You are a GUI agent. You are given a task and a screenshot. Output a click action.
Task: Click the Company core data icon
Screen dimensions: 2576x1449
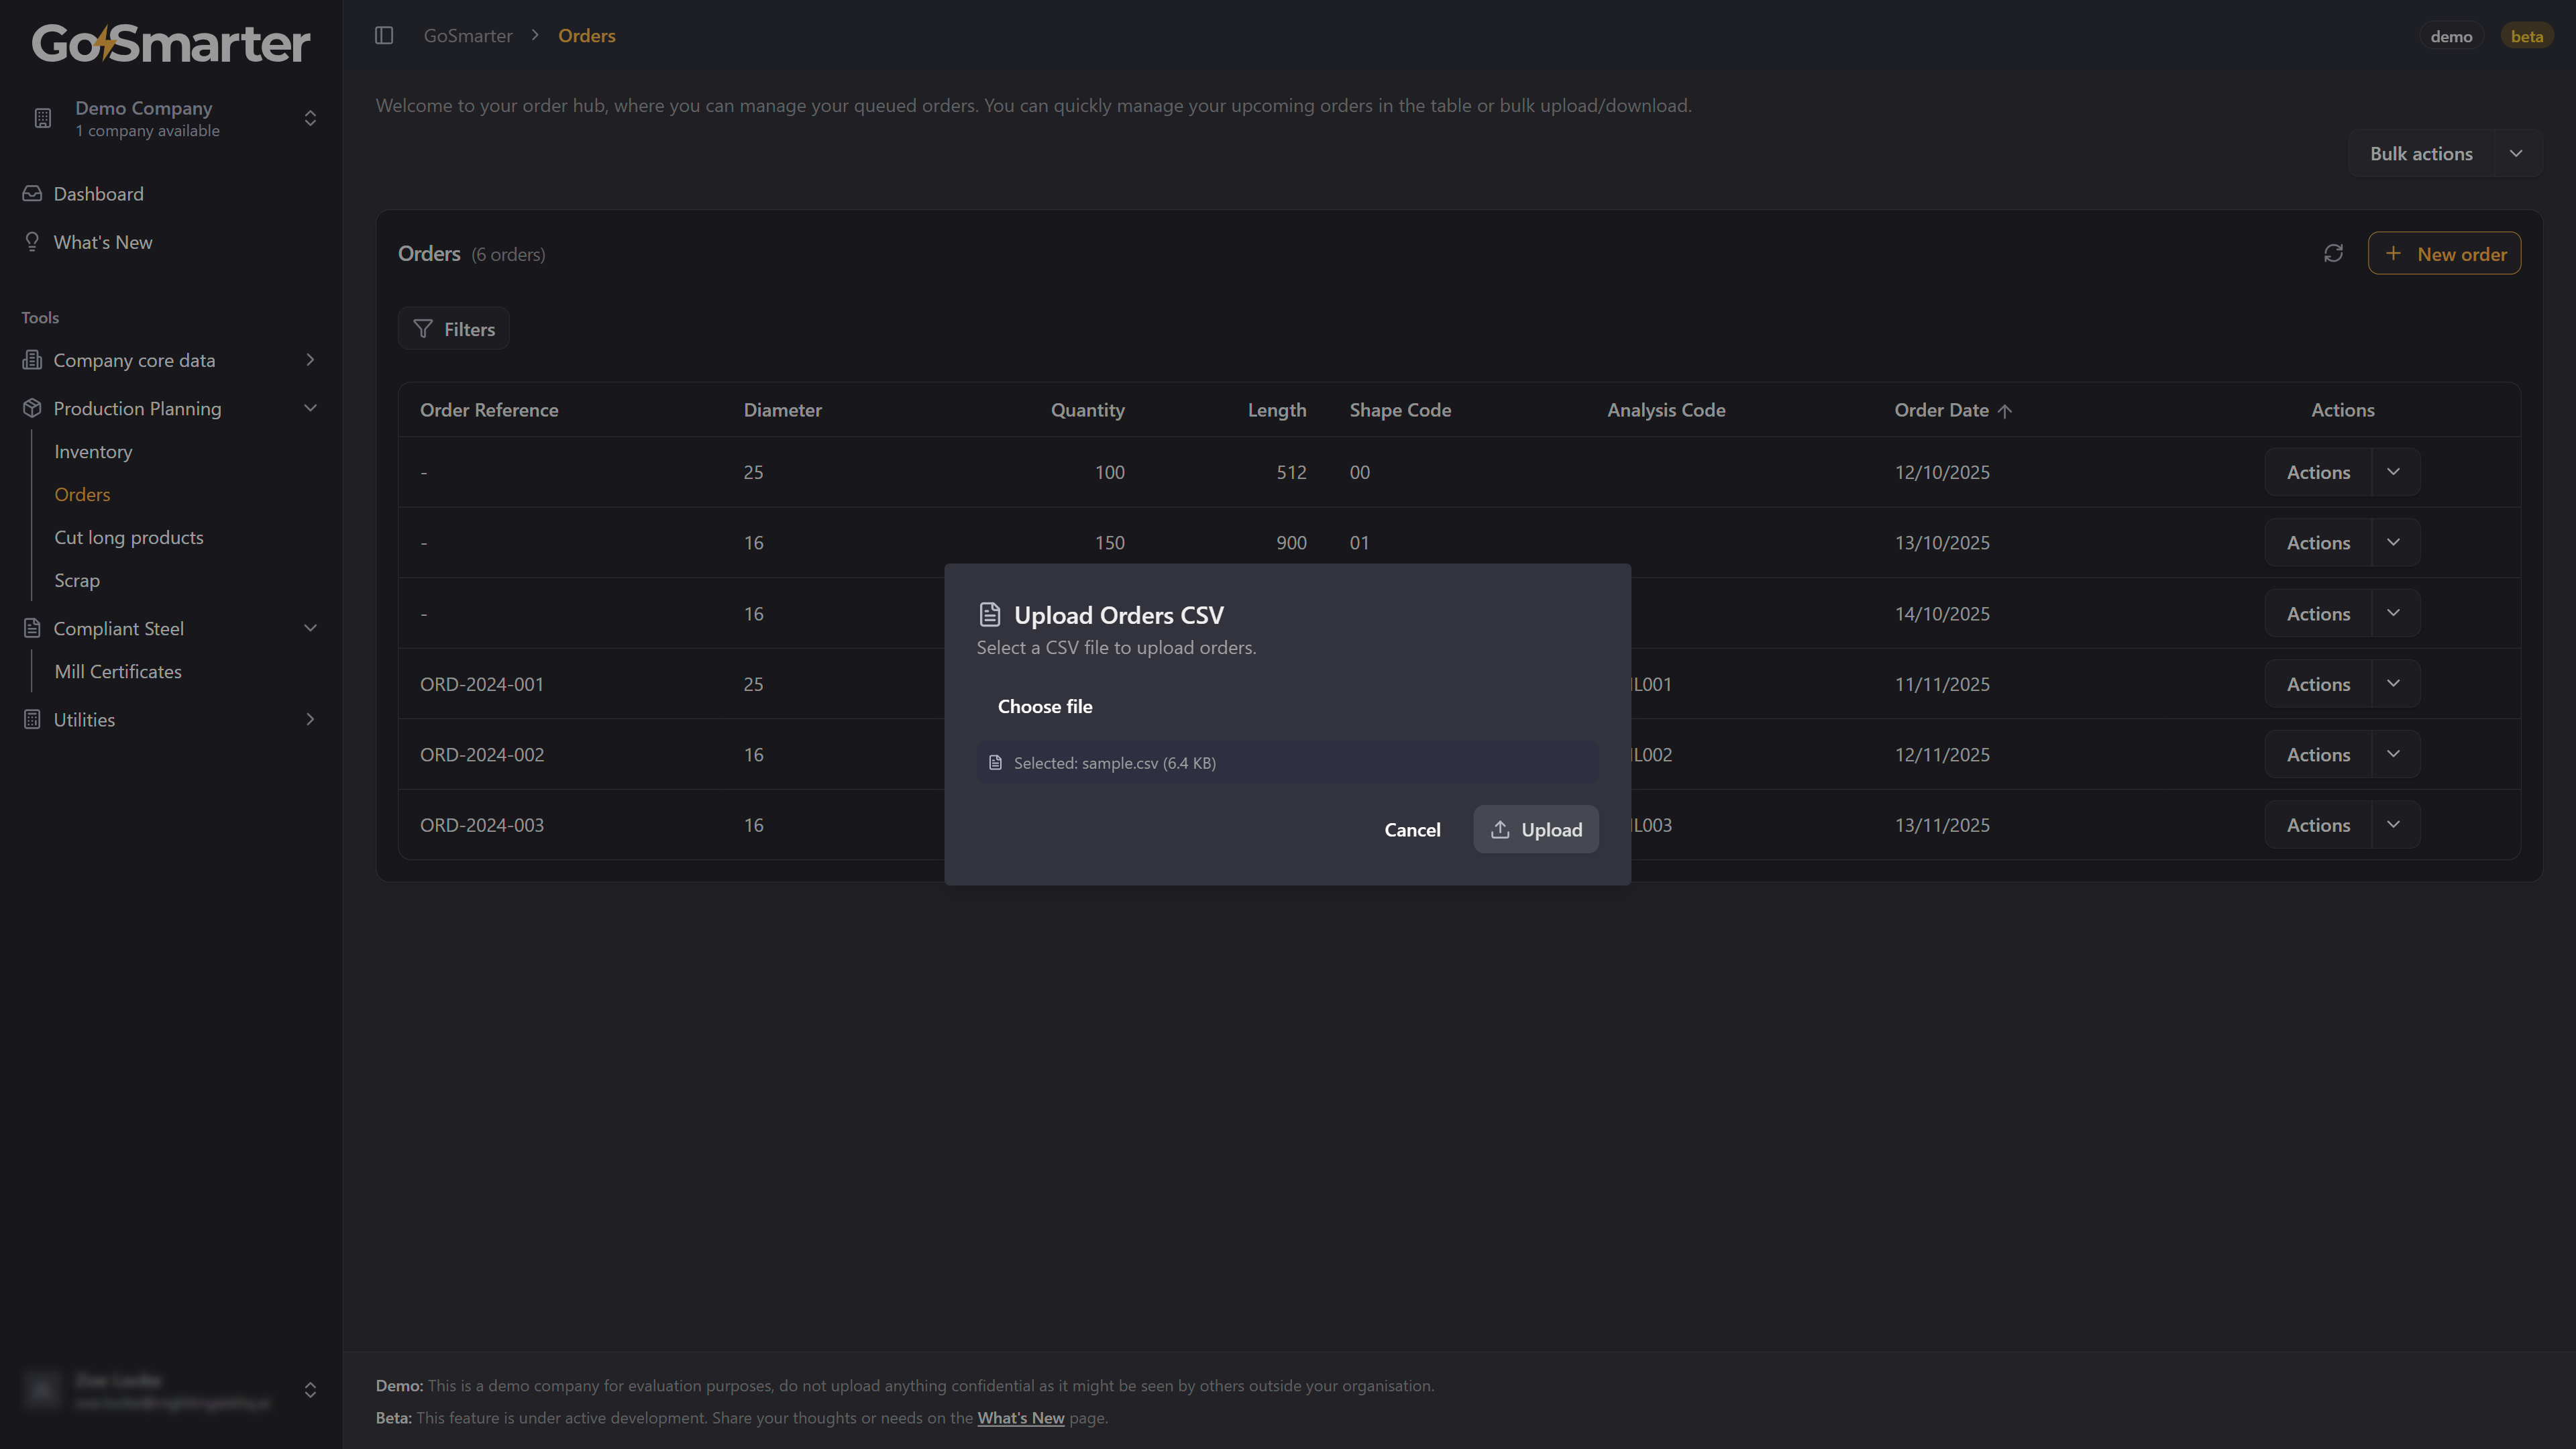[32, 360]
